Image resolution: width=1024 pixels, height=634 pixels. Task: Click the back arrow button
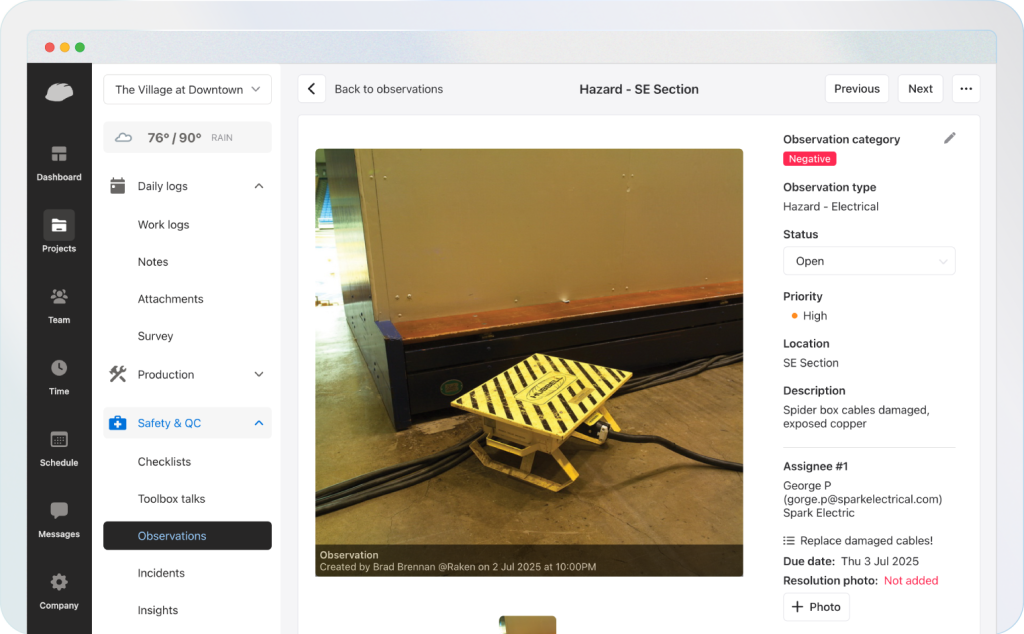pos(311,89)
